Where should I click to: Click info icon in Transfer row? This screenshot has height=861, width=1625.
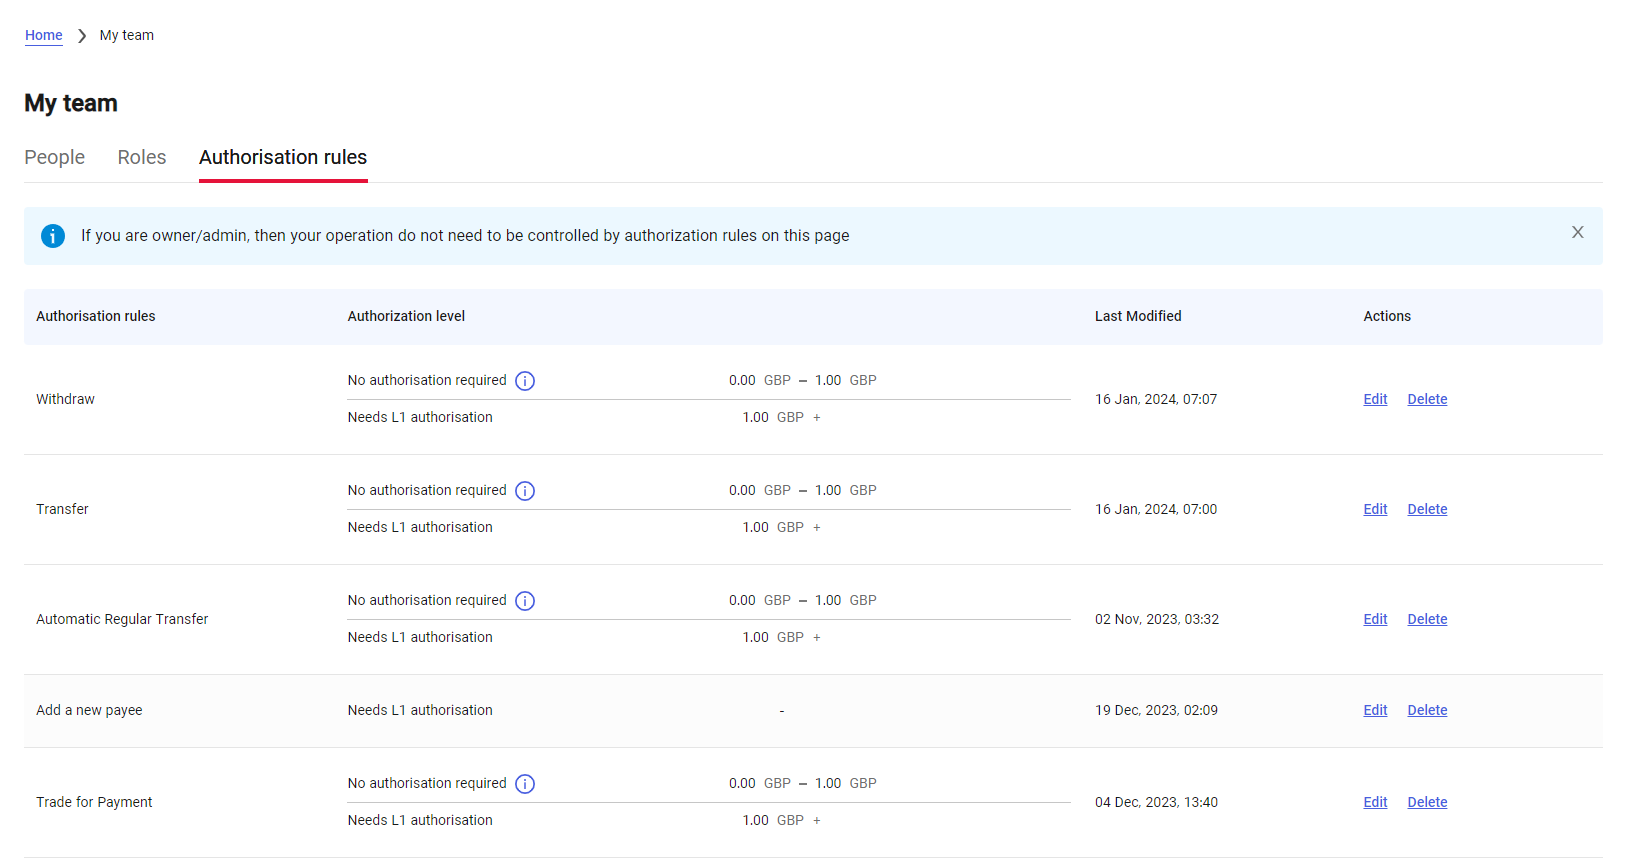tap(525, 491)
